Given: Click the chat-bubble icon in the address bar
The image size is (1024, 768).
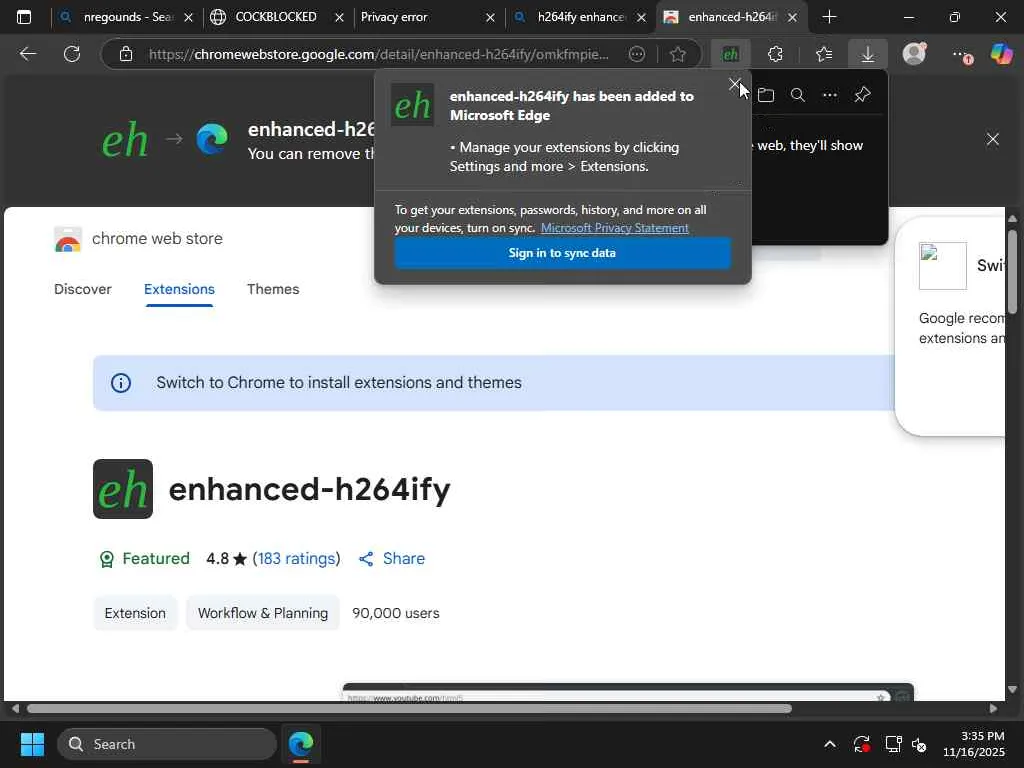Looking at the screenshot, I should 637,54.
